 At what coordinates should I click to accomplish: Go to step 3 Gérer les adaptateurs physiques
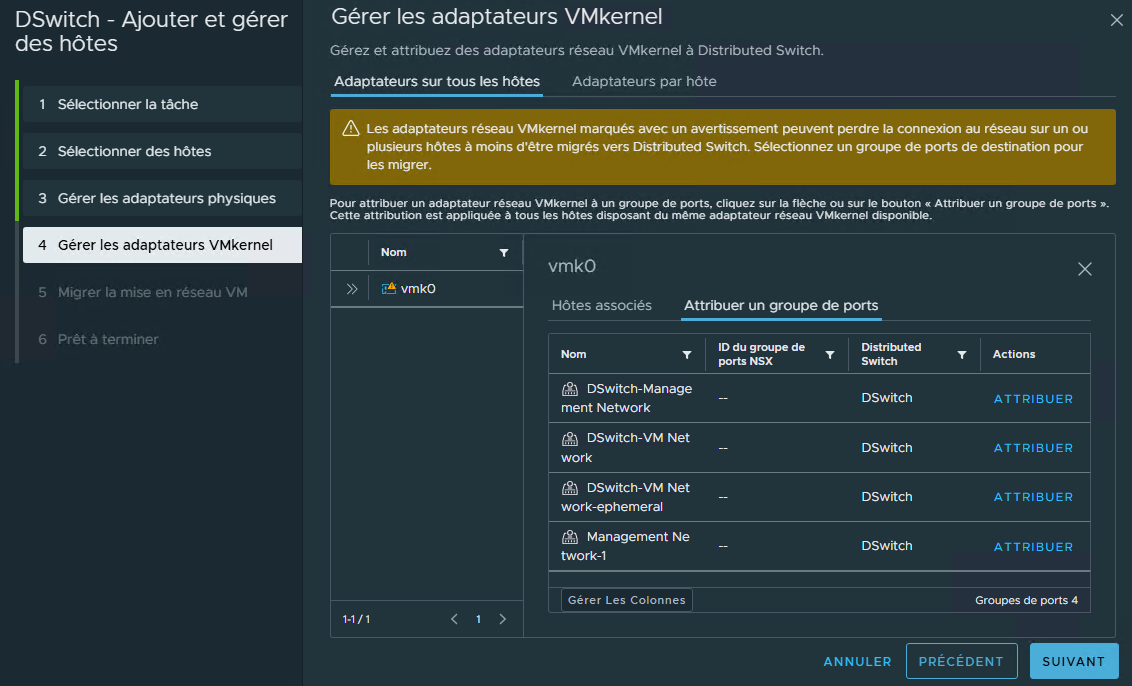[x=166, y=198]
